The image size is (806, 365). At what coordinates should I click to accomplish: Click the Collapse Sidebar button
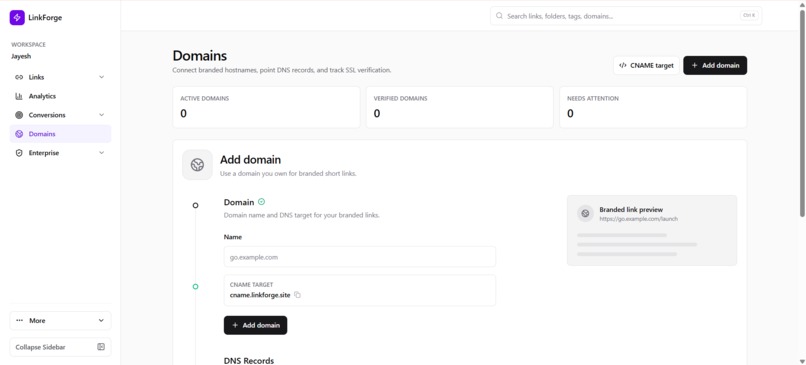click(x=60, y=347)
